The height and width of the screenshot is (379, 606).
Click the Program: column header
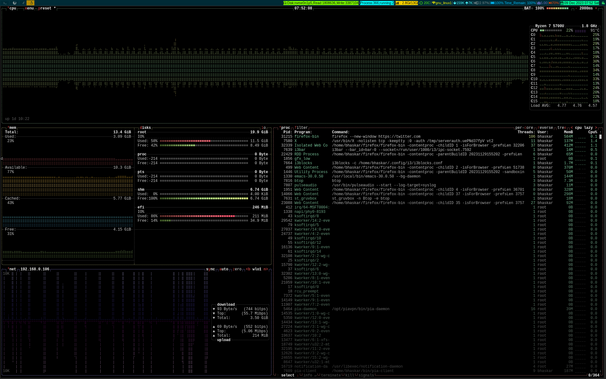[303, 132]
